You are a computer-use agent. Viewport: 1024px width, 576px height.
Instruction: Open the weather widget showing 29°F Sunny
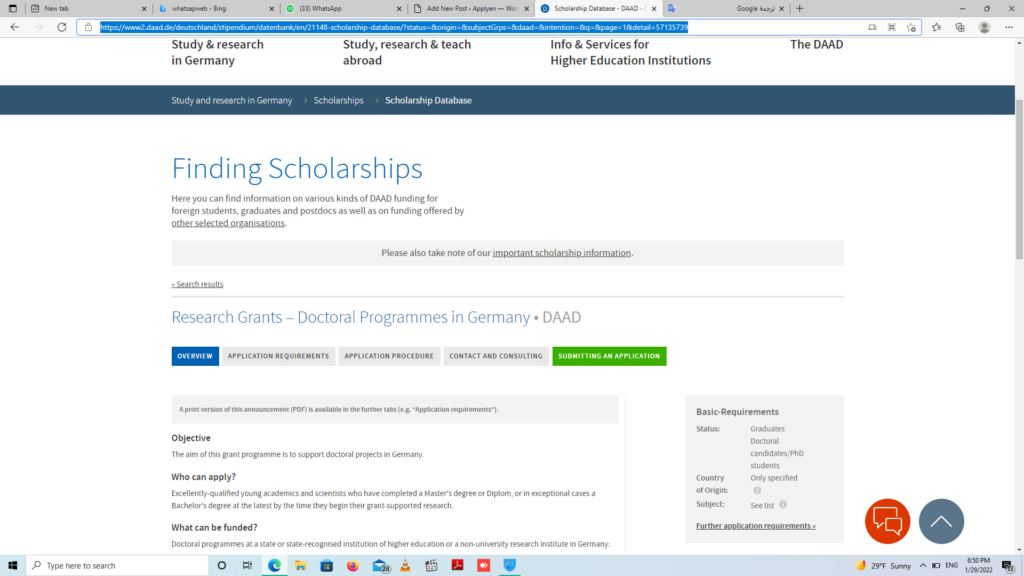click(x=884, y=566)
